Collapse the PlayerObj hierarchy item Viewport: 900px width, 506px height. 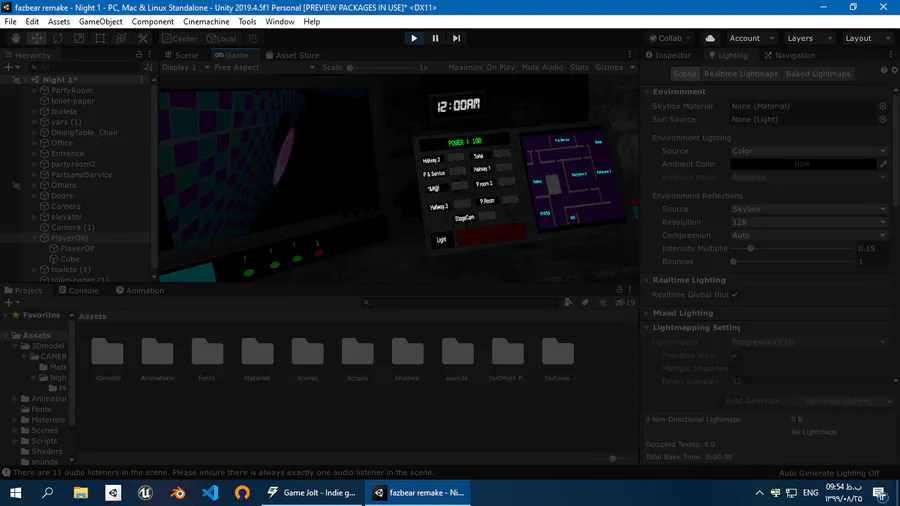34,238
